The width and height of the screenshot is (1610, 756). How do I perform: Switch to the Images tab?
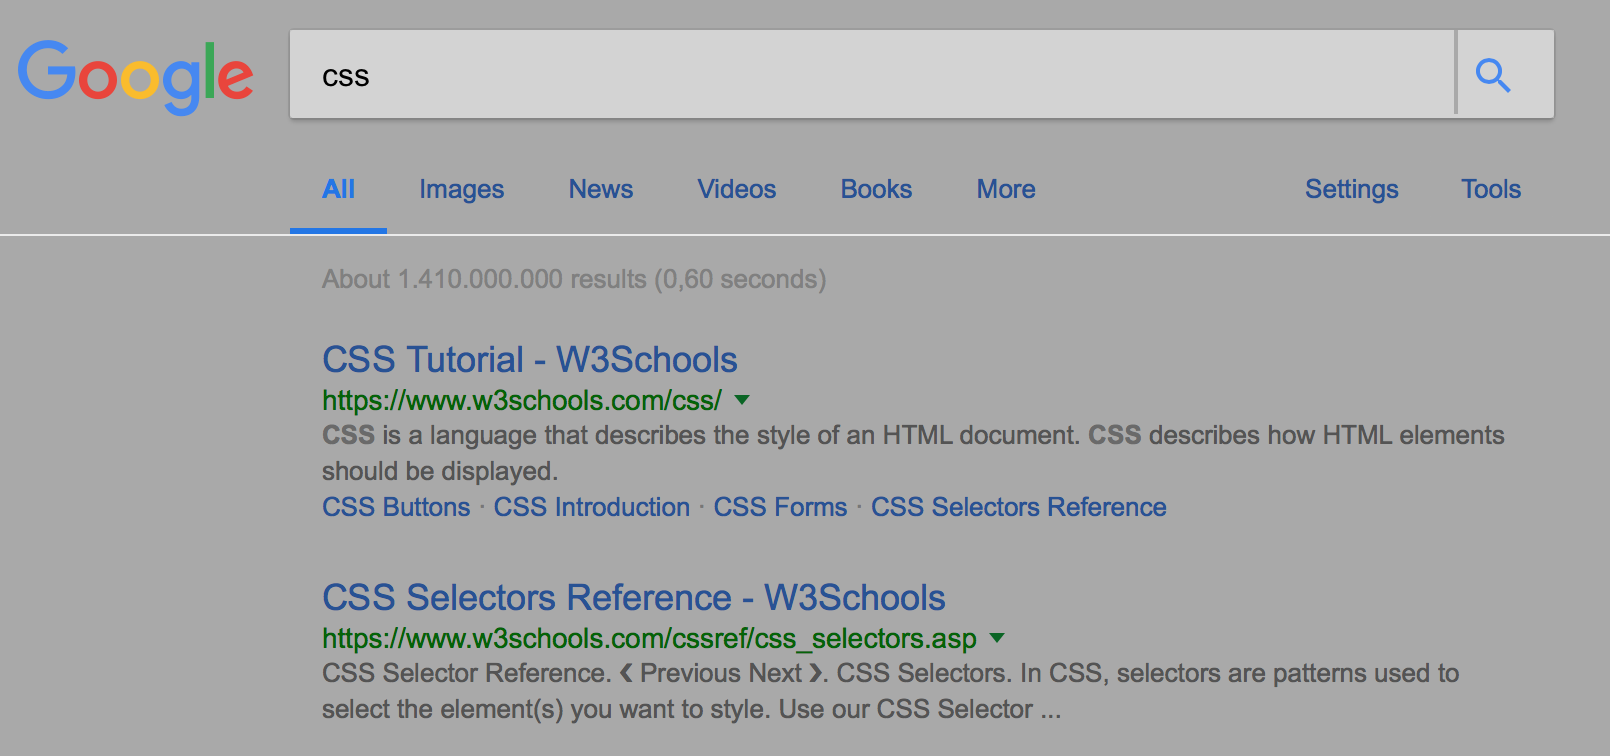461,189
